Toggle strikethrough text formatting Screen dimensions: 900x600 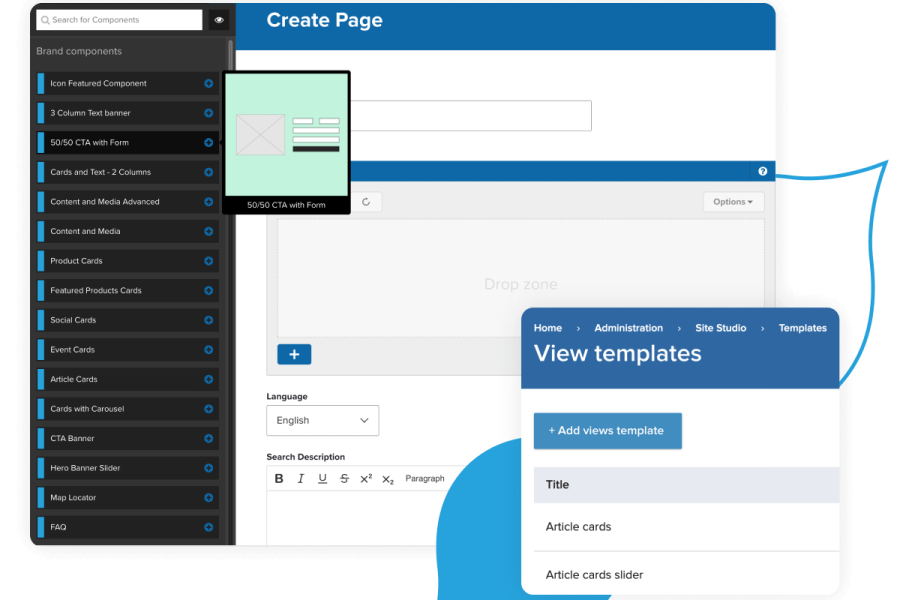click(x=344, y=479)
